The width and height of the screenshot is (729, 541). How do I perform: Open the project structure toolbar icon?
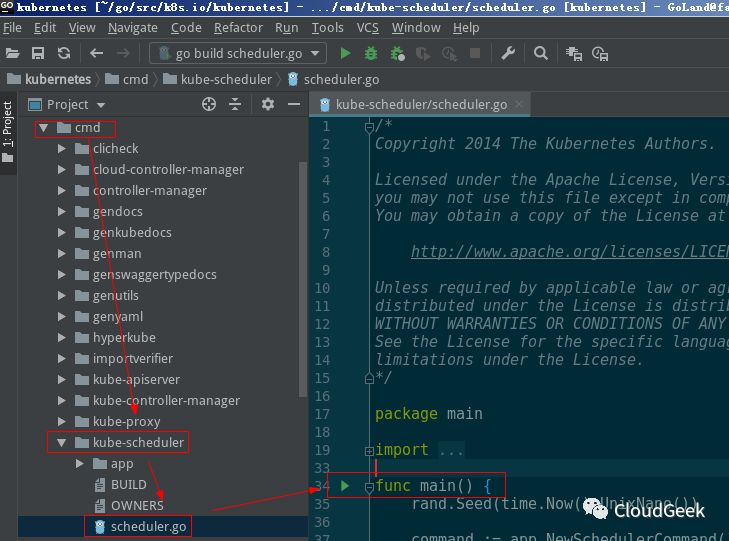pos(574,54)
